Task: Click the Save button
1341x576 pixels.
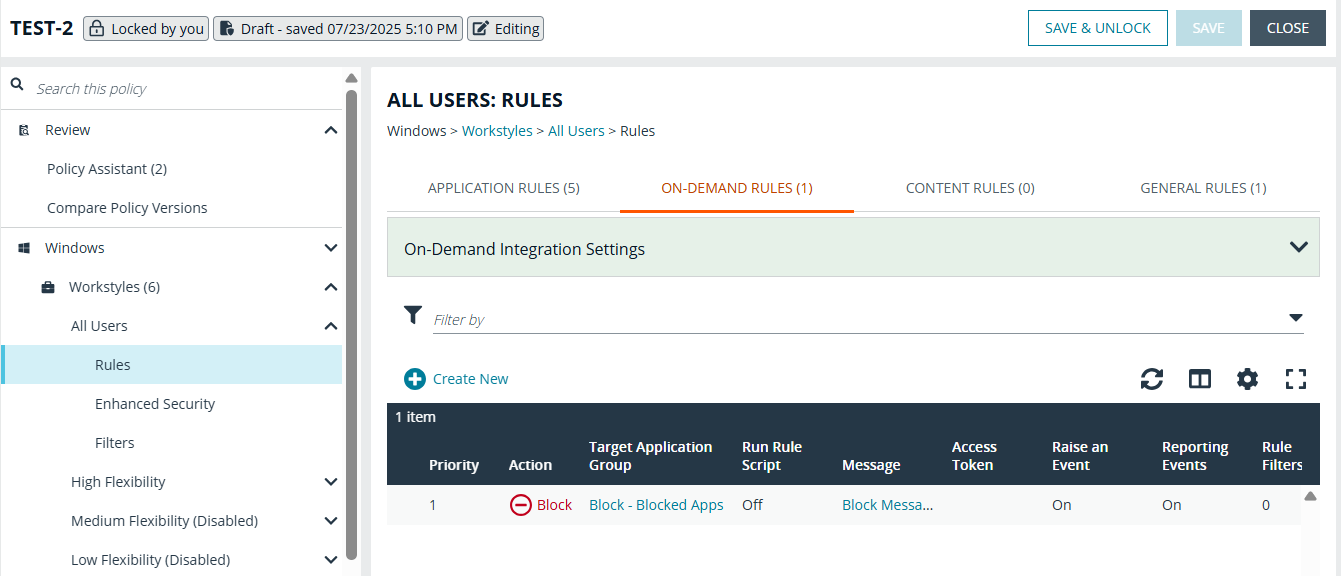Action: pos(1208,28)
